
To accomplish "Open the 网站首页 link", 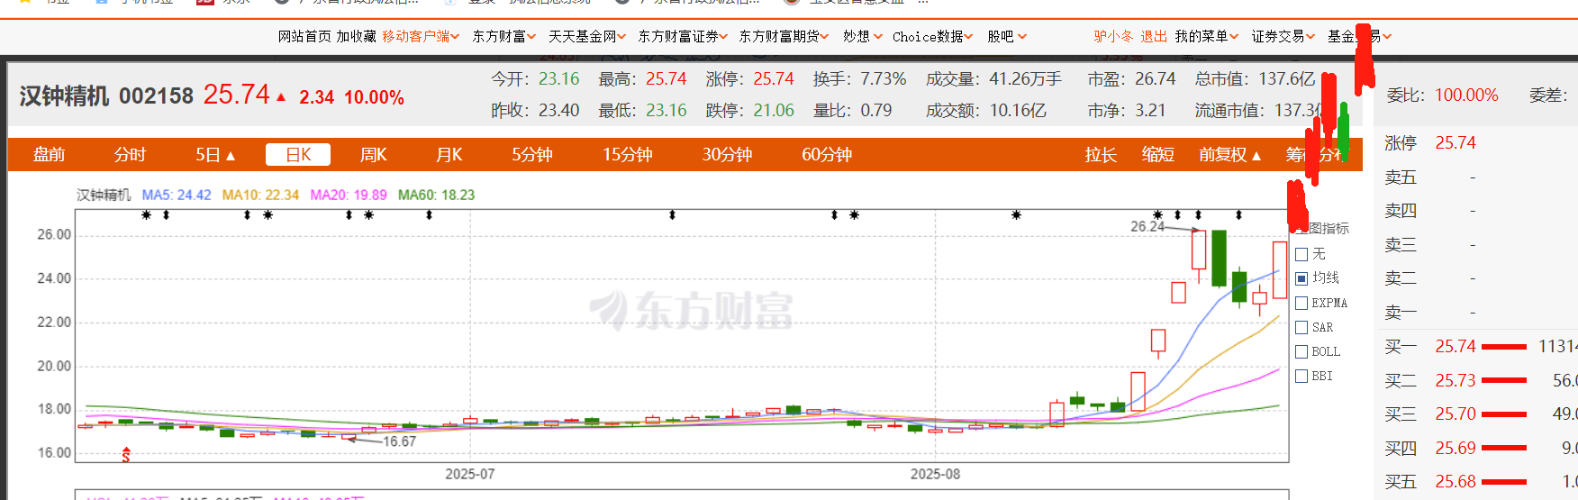I will (304, 36).
